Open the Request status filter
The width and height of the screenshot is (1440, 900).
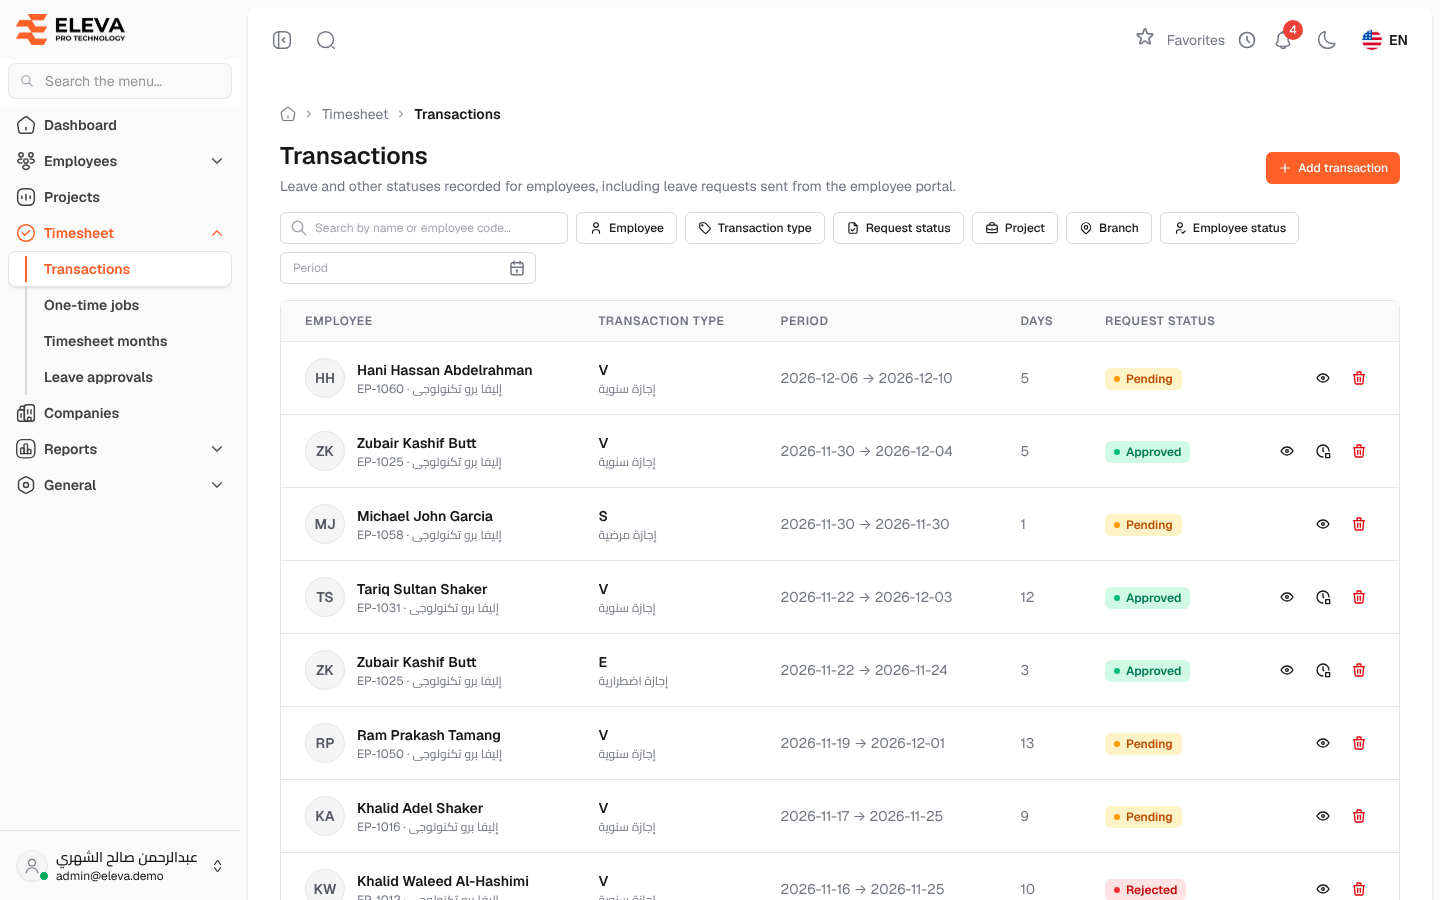898,228
